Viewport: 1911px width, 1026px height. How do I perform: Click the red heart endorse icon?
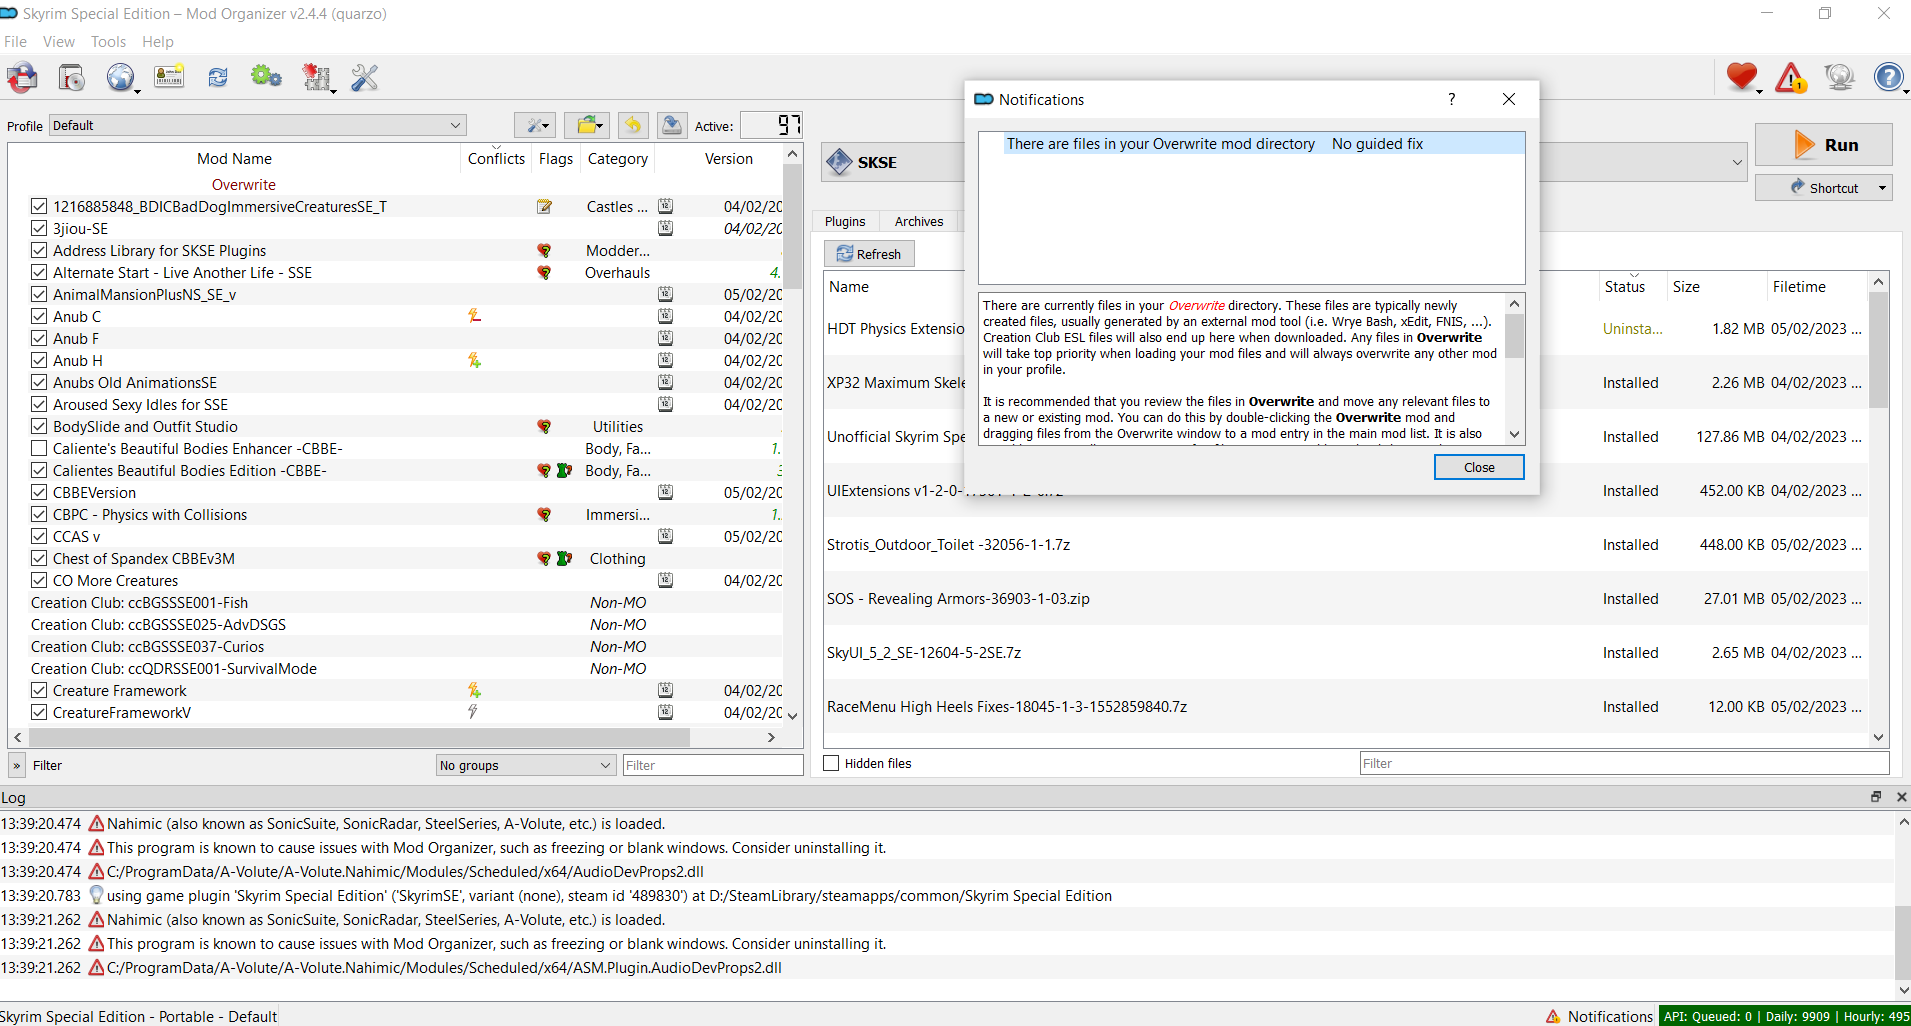click(1742, 77)
